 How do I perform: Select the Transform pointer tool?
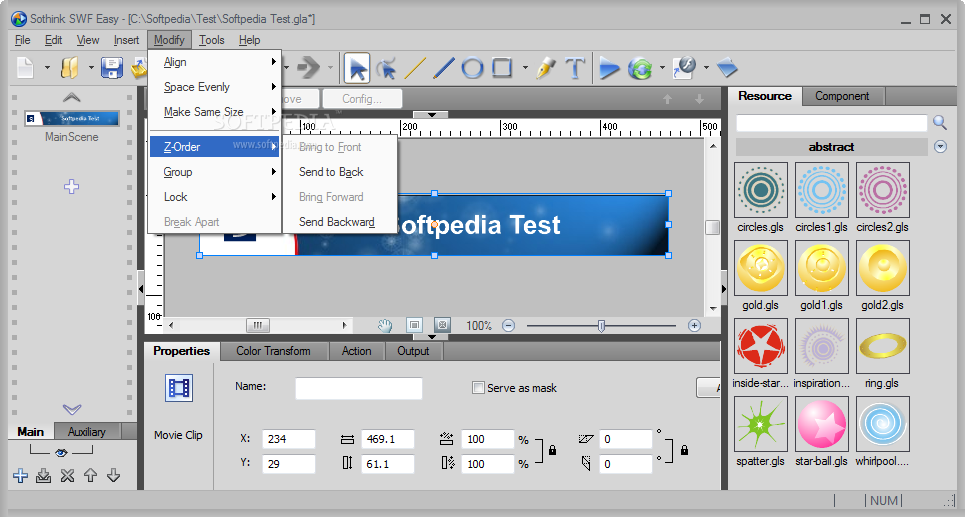click(386, 68)
